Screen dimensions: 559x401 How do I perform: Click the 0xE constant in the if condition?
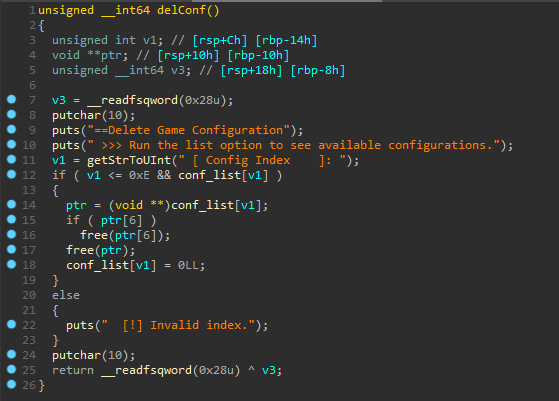139,175
